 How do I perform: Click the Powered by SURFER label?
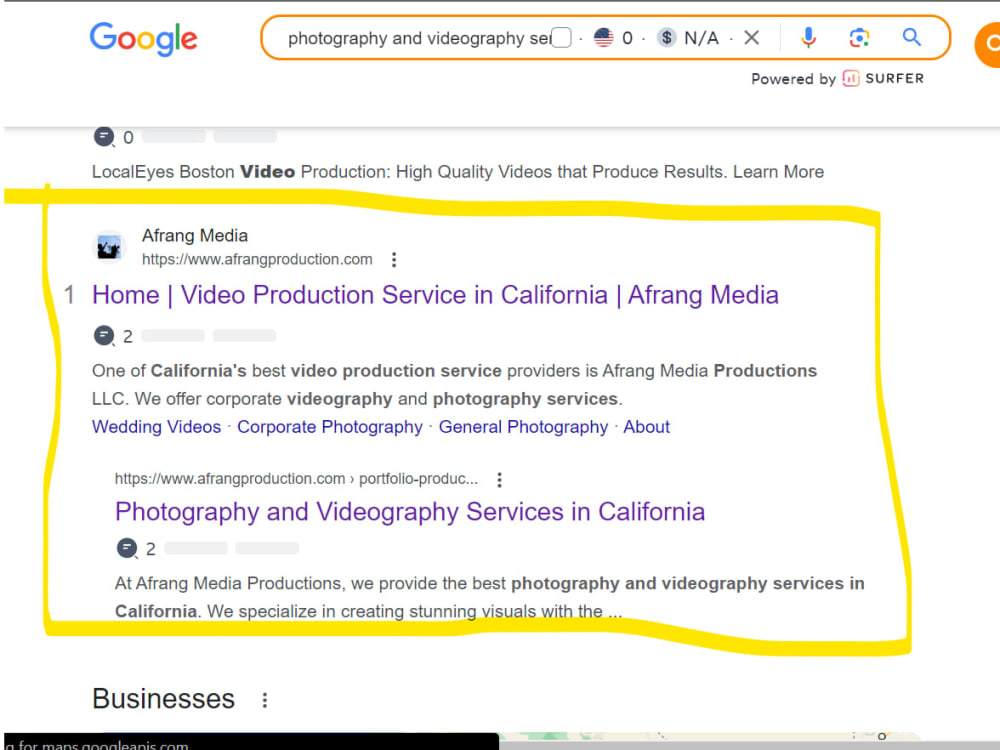point(837,78)
